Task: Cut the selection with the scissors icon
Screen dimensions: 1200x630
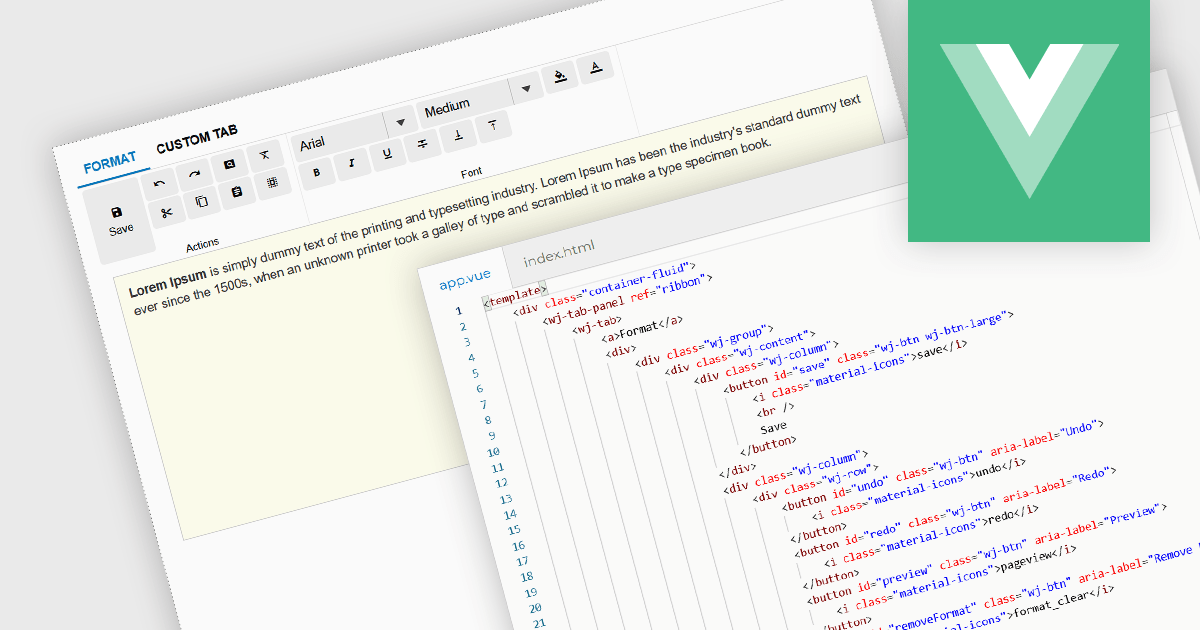Action: coord(167,212)
